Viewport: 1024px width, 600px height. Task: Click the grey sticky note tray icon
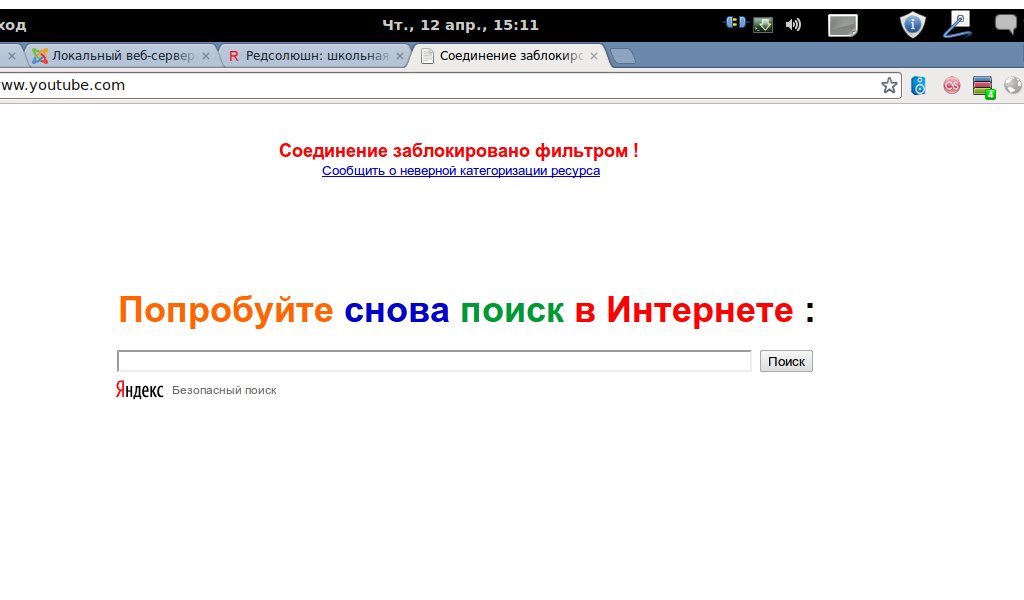click(843, 25)
